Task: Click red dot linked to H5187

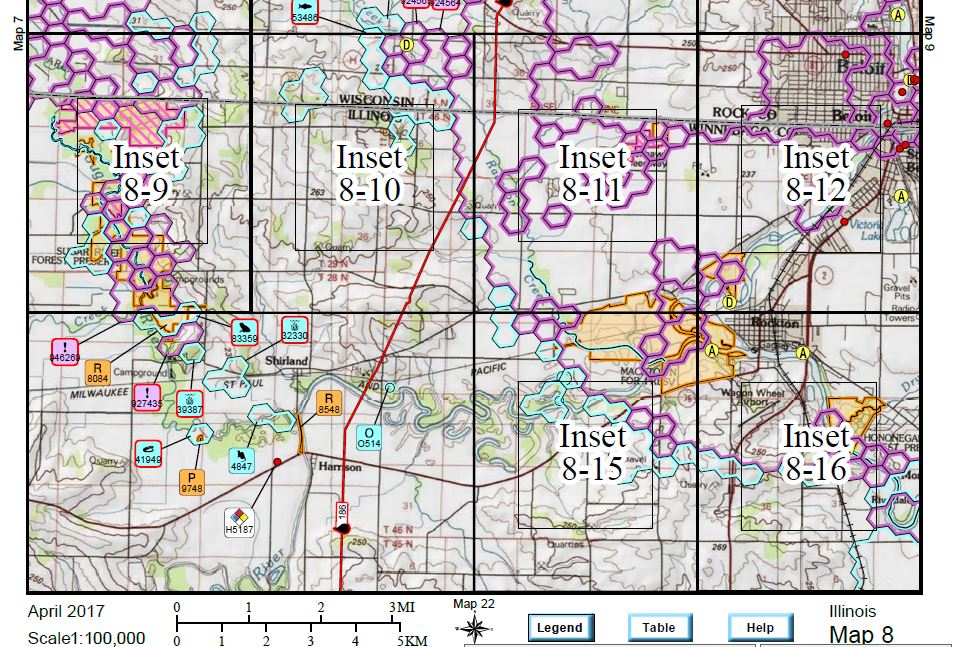Action: point(277,462)
